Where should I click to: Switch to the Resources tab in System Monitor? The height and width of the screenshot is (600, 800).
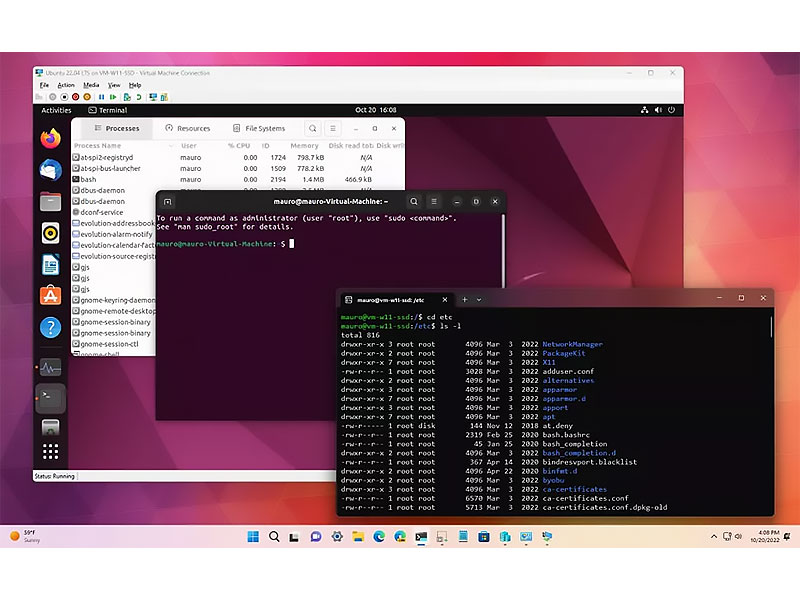188,129
